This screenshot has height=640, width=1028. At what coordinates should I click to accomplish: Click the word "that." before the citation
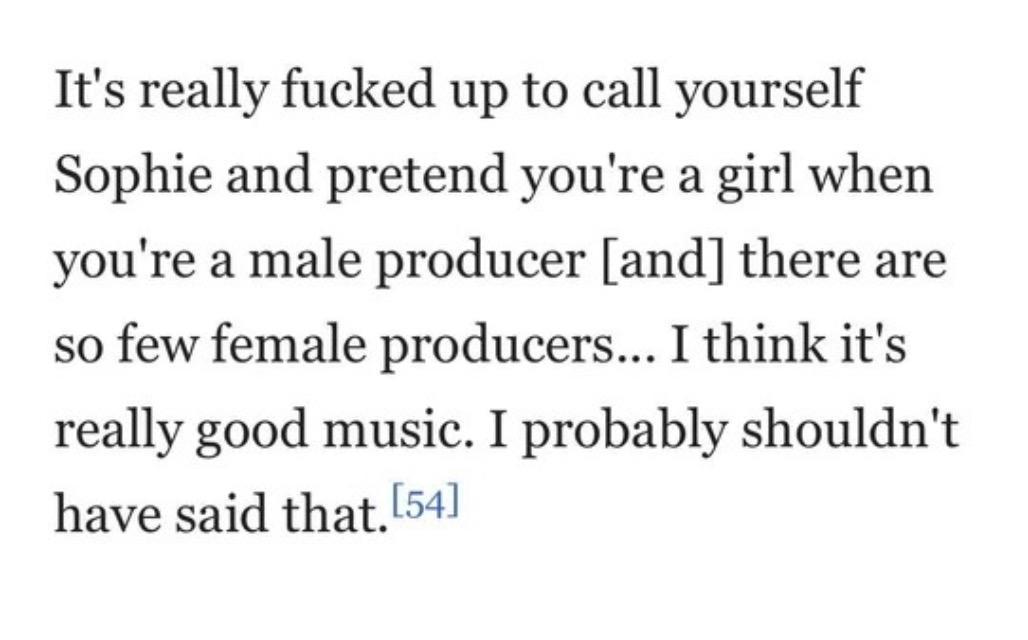pyautogui.click(x=335, y=513)
